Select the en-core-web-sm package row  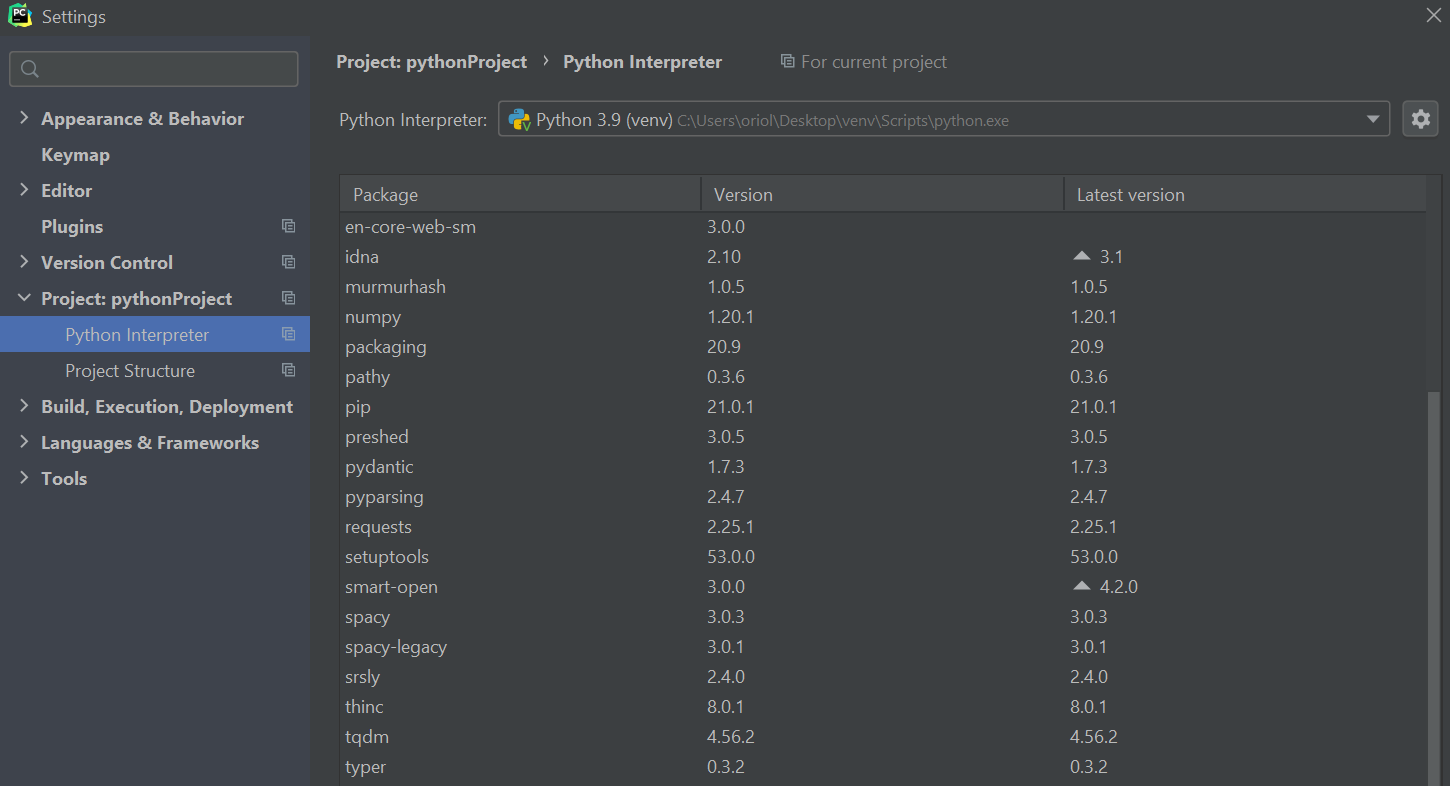coord(883,227)
